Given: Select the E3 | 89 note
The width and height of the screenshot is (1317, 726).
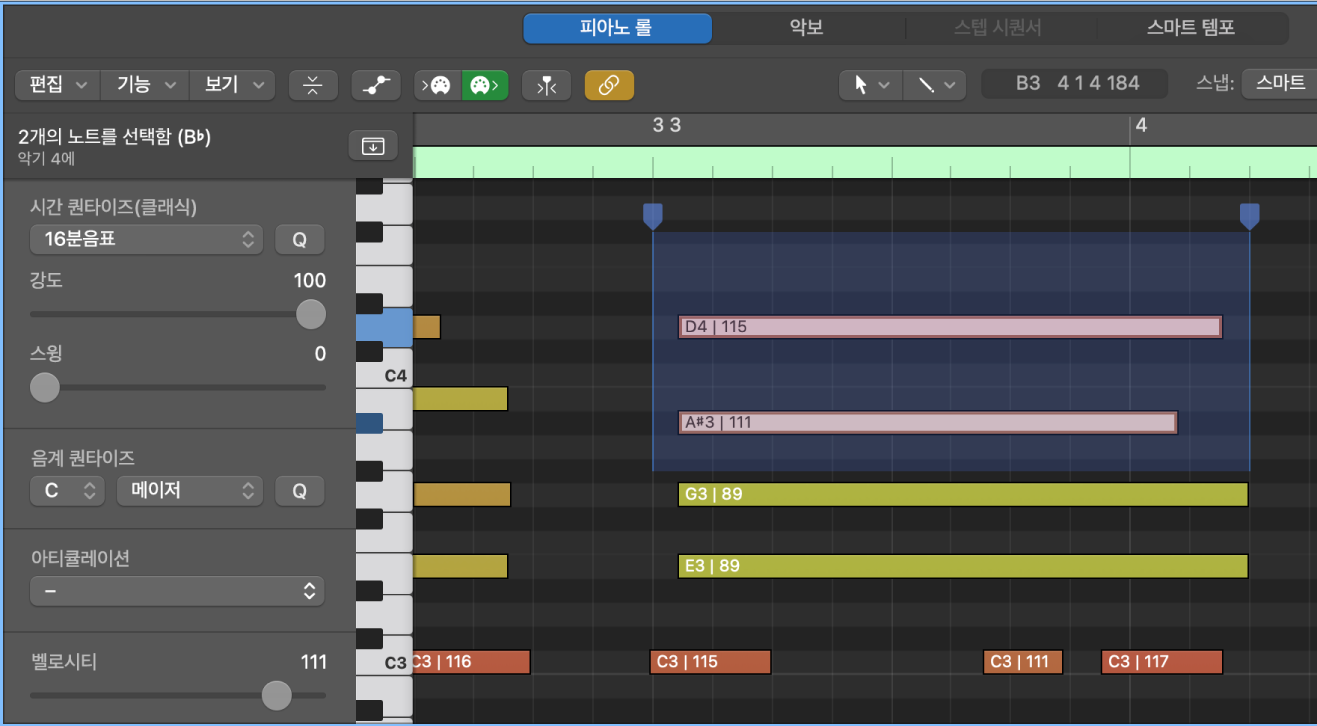Looking at the screenshot, I should click(x=963, y=566).
